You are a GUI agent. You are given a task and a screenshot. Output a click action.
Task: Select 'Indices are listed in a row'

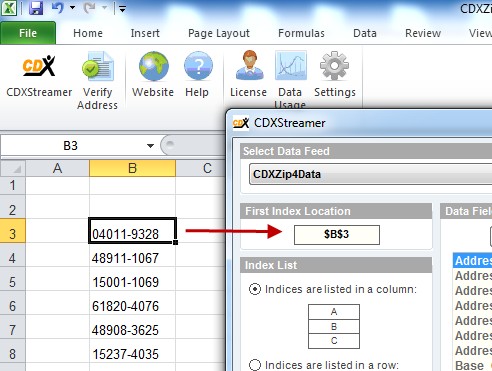pyautogui.click(x=255, y=365)
